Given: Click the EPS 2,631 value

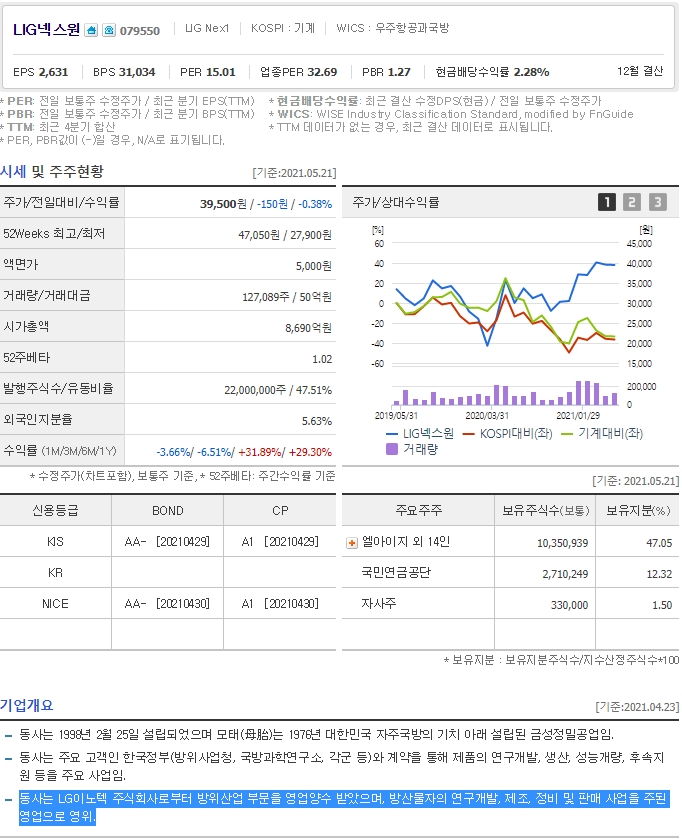Looking at the screenshot, I should click(x=41, y=72).
